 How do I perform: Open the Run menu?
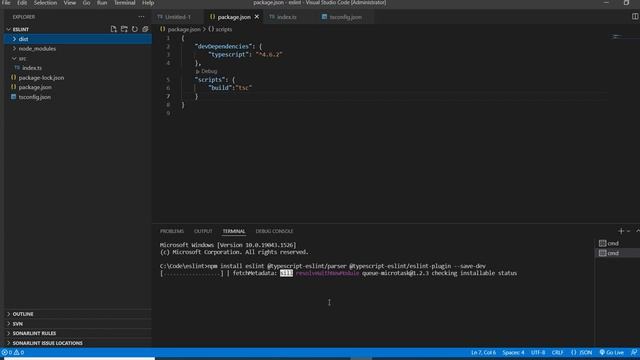click(x=102, y=3)
